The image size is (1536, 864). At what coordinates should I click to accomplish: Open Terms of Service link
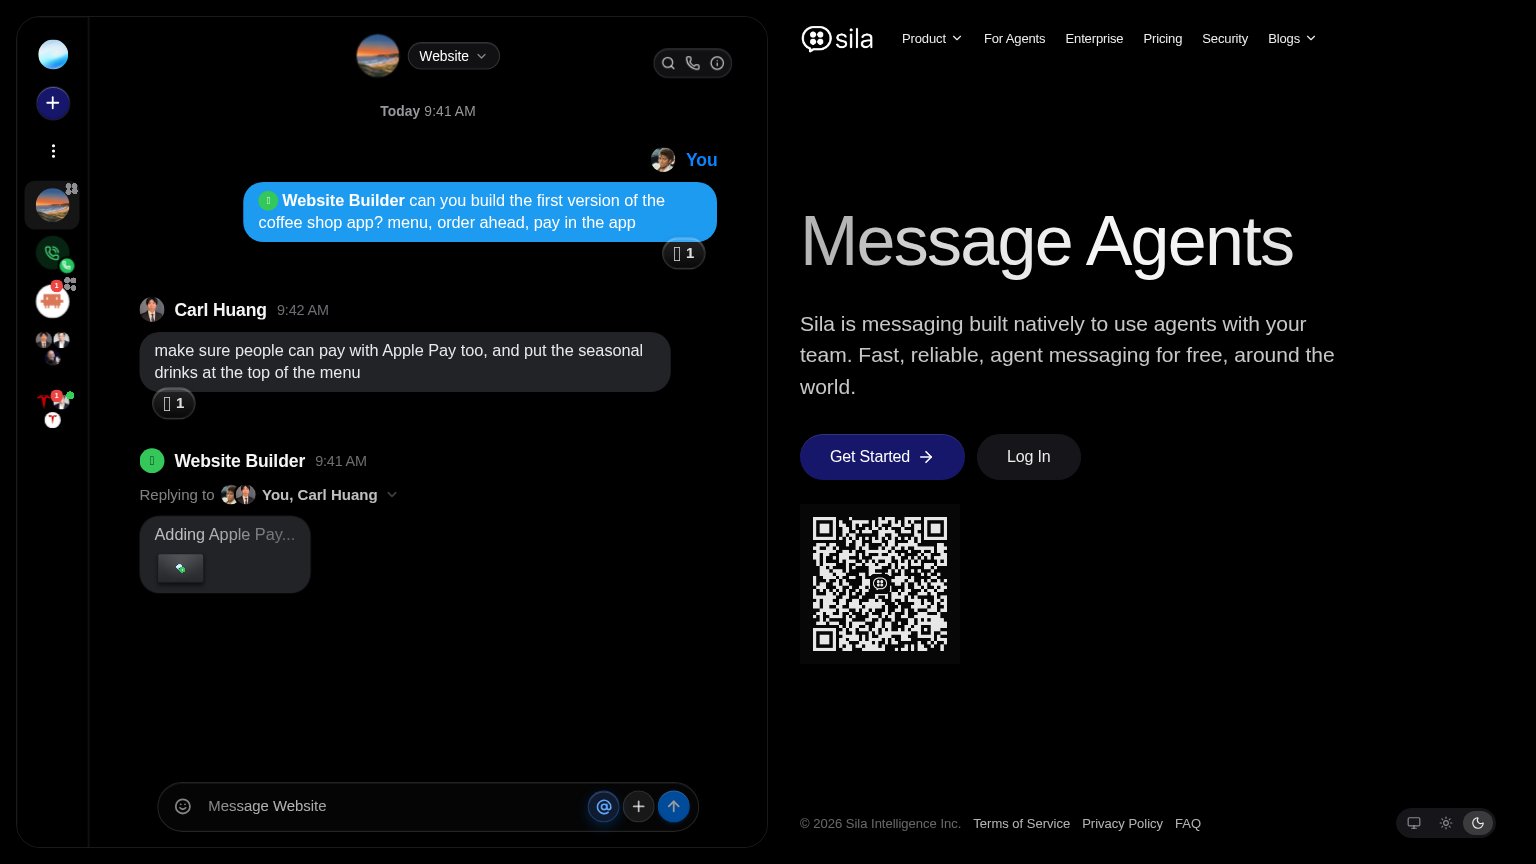point(1021,824)
